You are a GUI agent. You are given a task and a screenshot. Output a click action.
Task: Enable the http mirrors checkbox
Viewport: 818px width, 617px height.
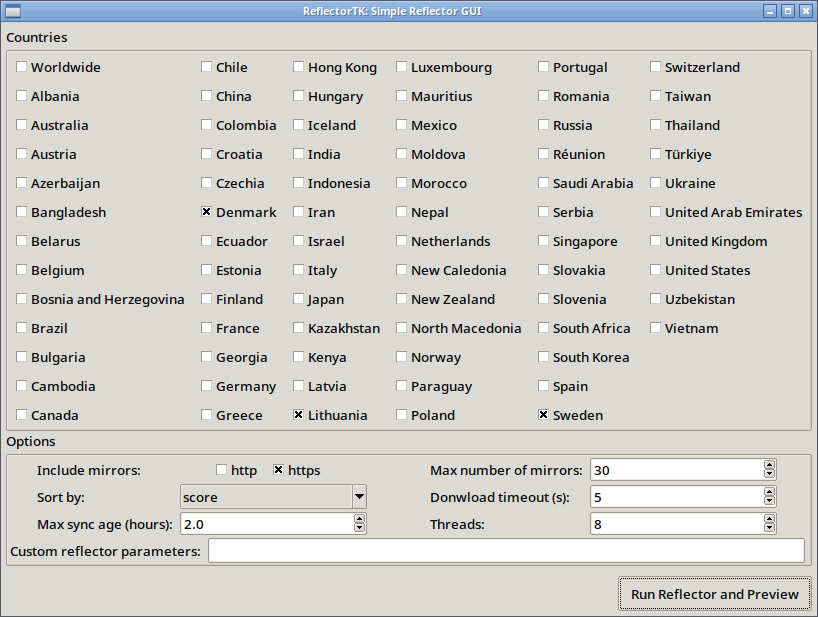pos(222,471)
